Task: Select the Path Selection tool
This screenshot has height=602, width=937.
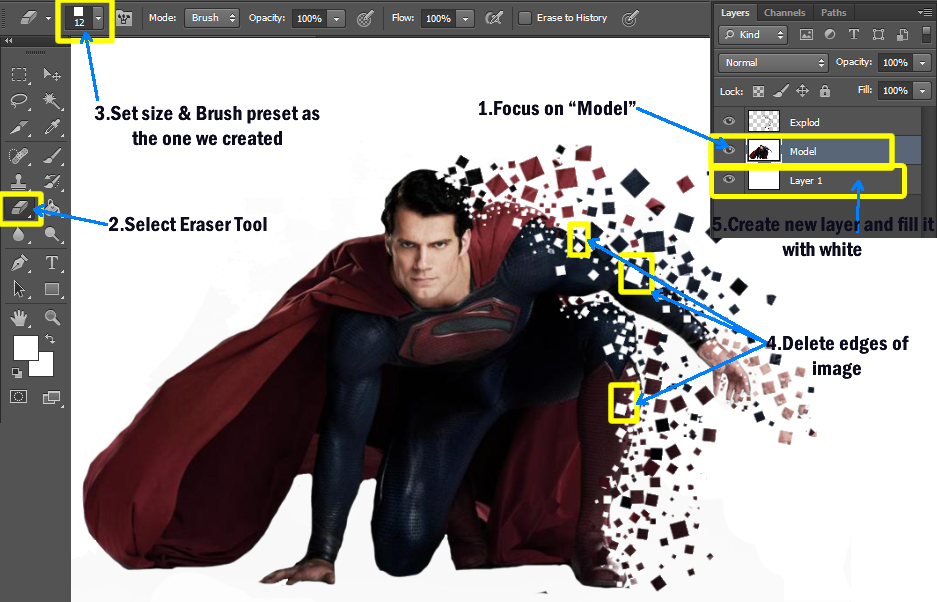Action: tap(19, 289)
